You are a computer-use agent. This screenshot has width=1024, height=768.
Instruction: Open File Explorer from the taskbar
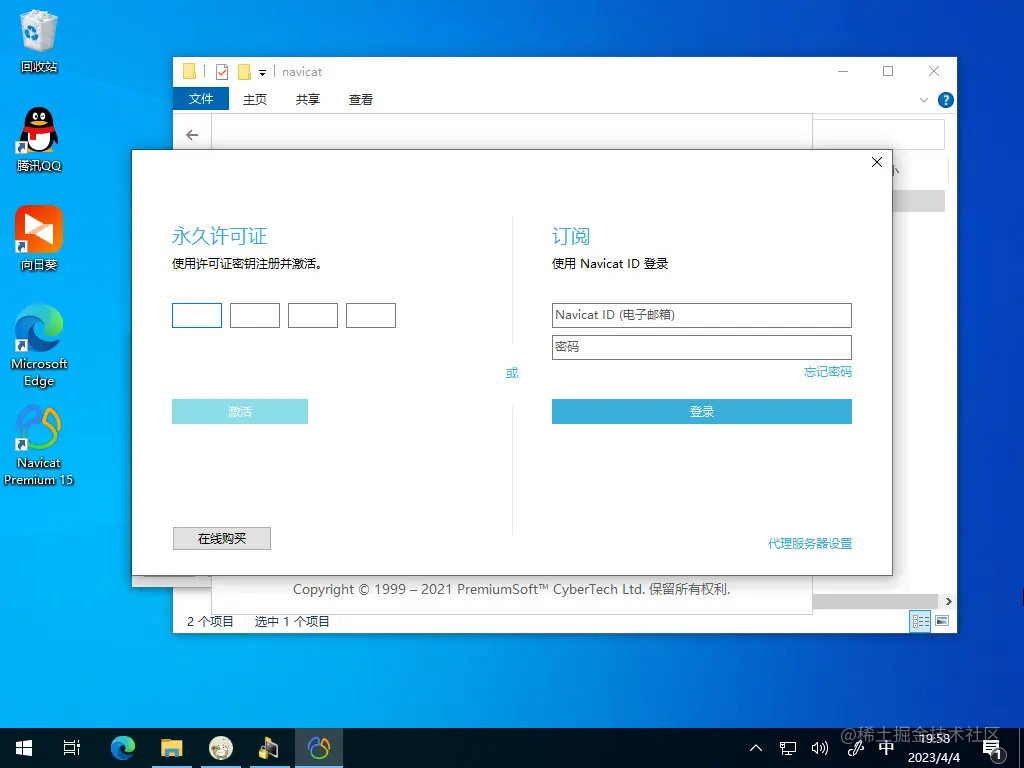[172, 748]
